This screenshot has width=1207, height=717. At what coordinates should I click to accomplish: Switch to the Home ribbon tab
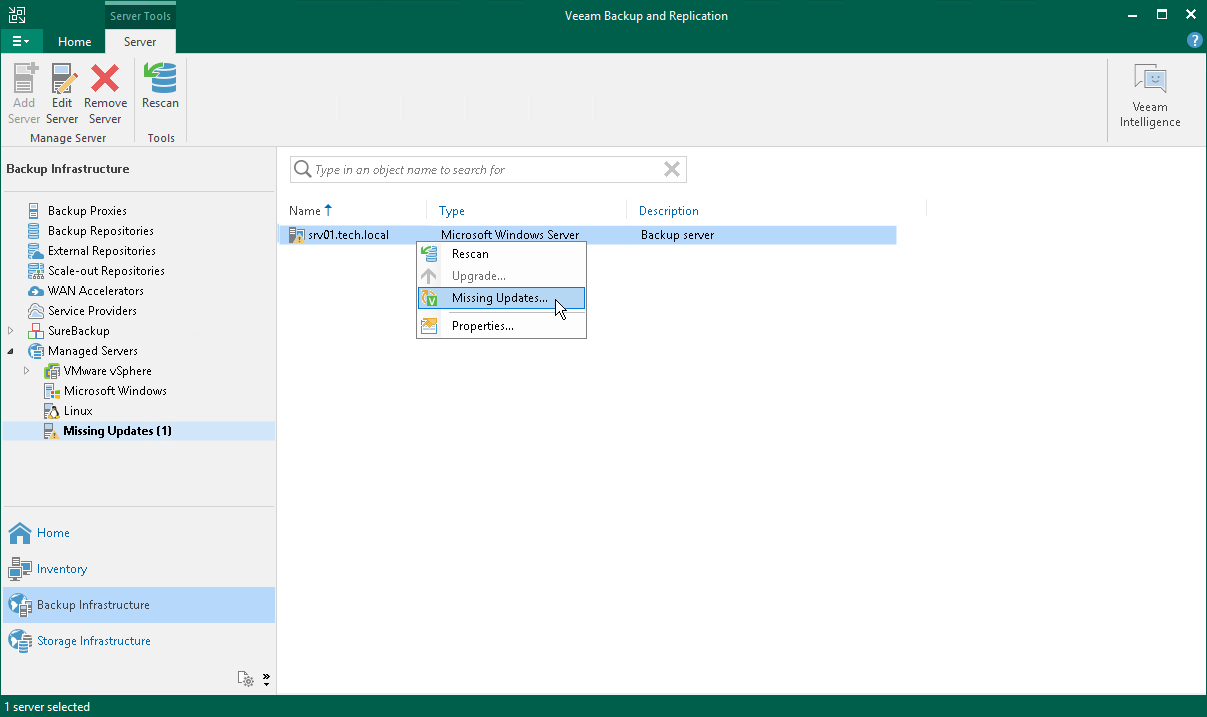click(x=74, y=42)
